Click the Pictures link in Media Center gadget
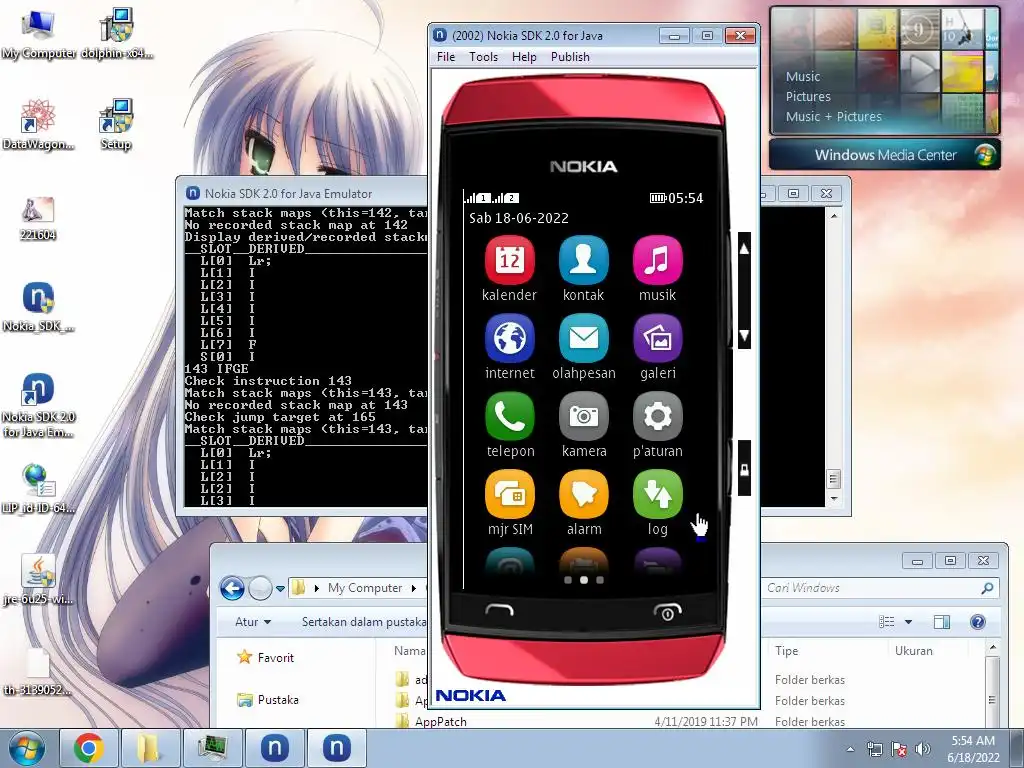The height and width of the screenshot is (768, 1024). pos(808,97)
